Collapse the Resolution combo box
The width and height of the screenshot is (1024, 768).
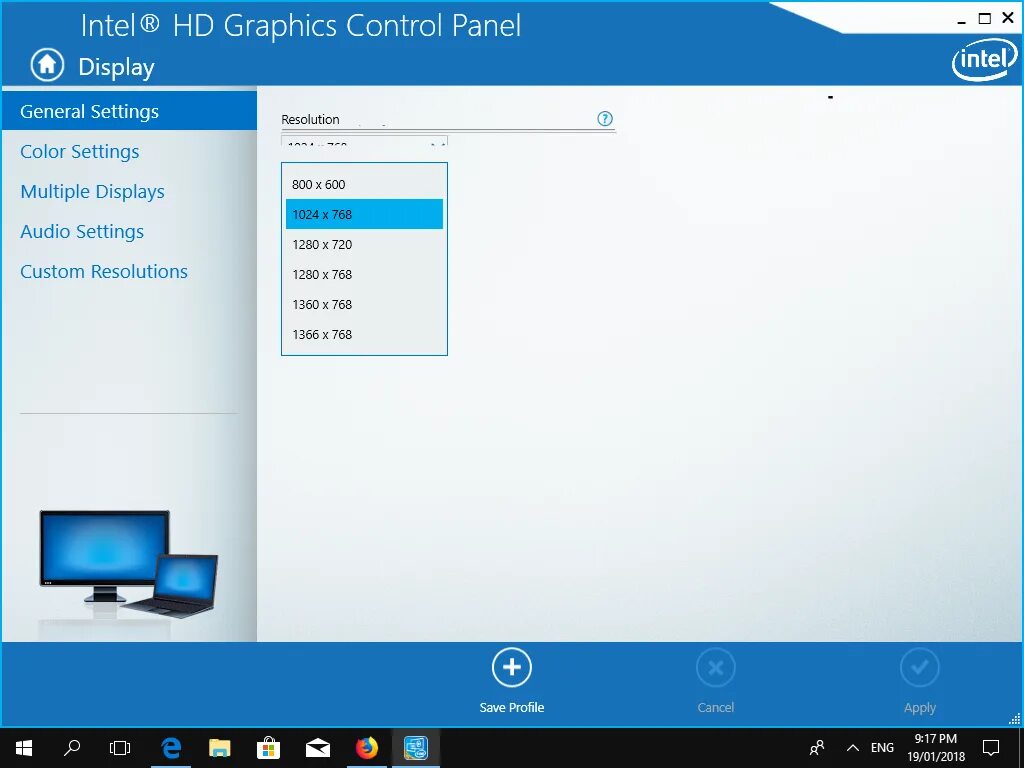coord(364,141)
